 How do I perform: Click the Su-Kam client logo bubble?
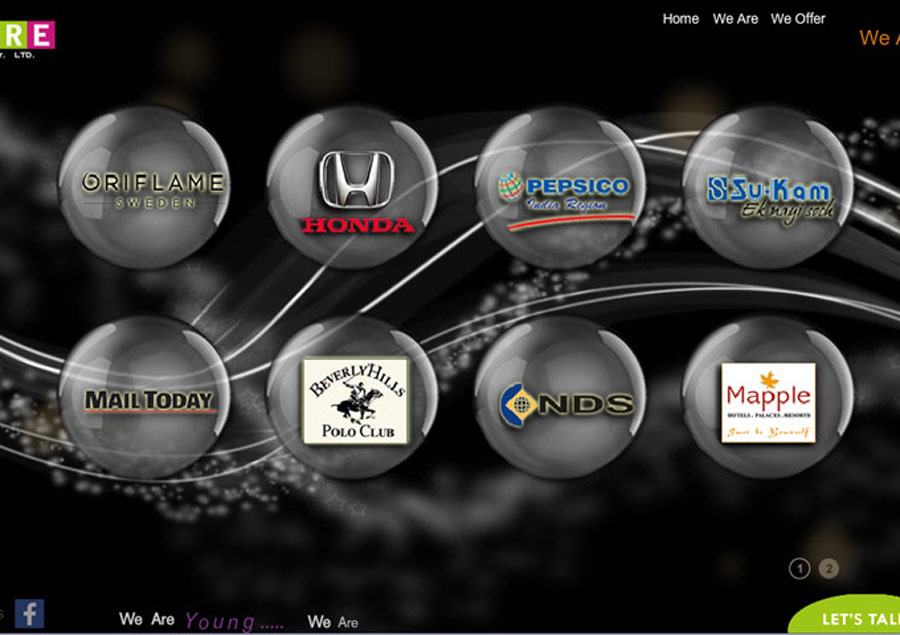768,187
